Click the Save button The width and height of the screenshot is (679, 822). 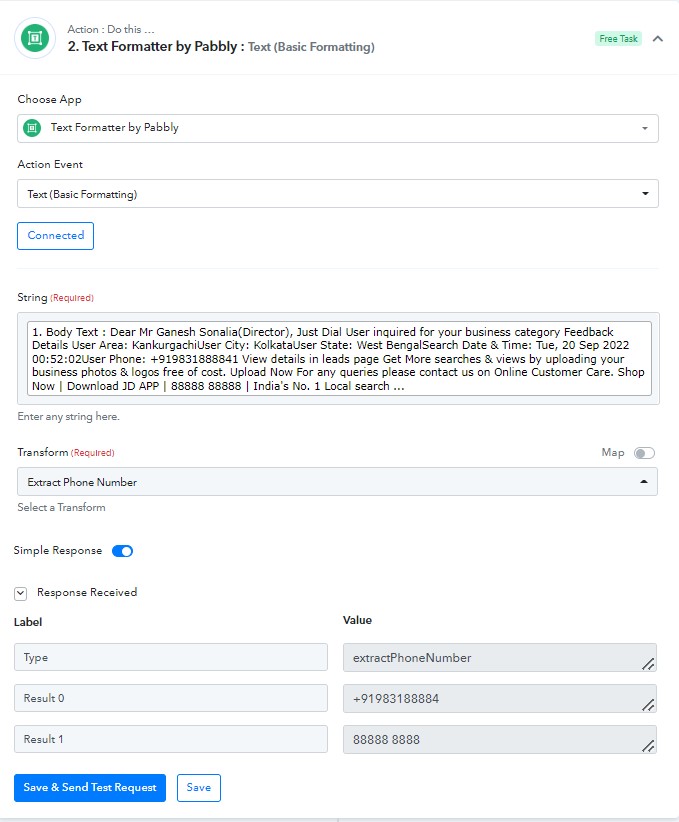click(x=199, y=787)
